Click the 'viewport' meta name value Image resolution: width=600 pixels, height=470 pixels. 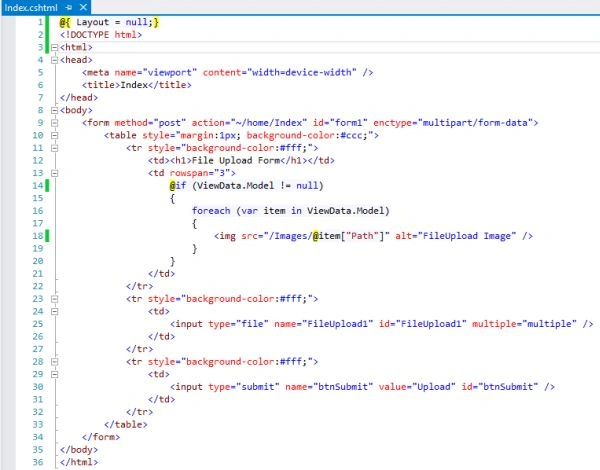(170, 72)
